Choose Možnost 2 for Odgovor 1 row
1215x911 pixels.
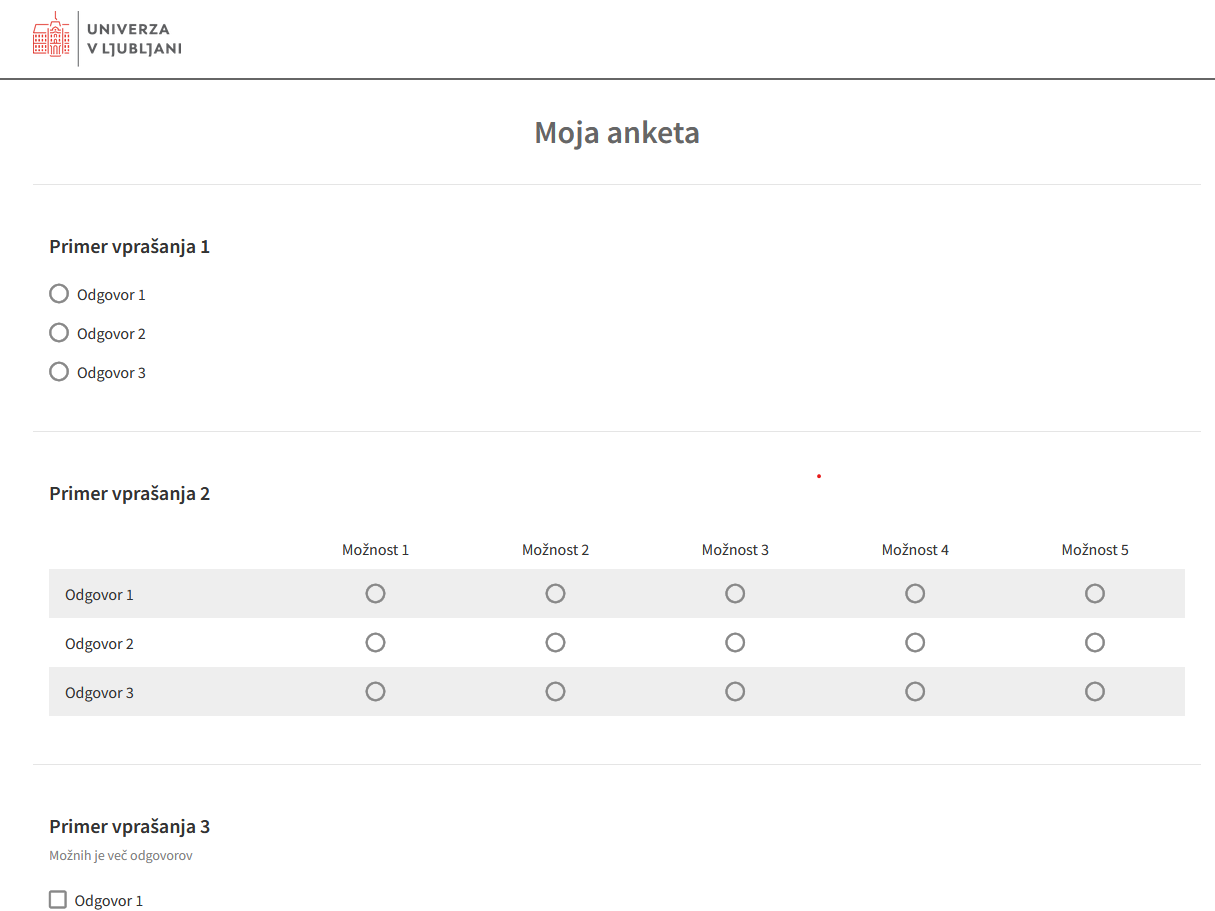(555, 594)
